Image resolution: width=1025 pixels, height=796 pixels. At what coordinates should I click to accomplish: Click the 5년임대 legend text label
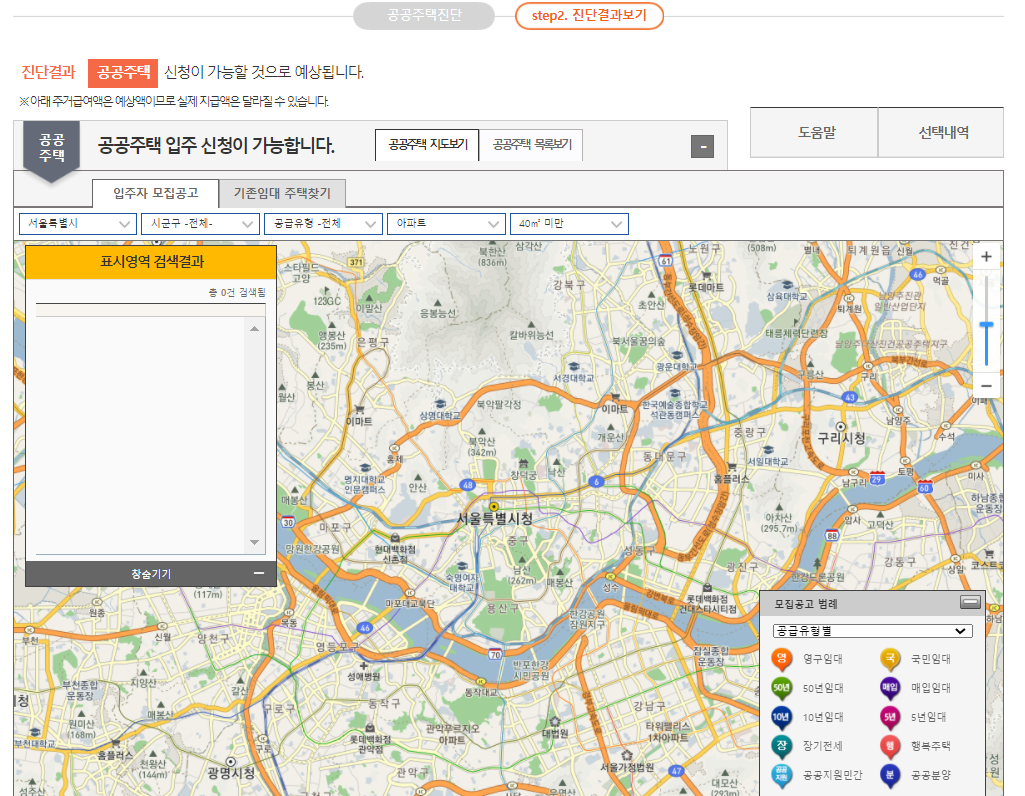(928, 717)
